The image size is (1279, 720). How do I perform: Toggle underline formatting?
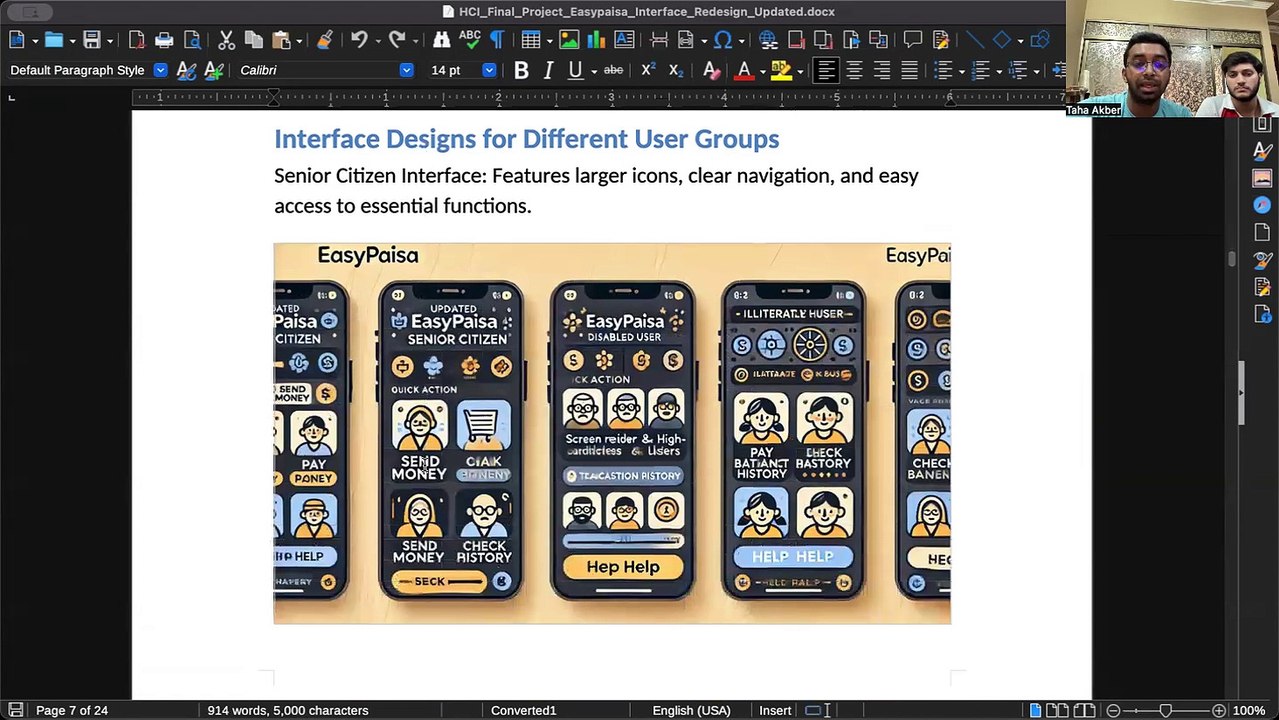pyautogui.click(x=575, y=70)
